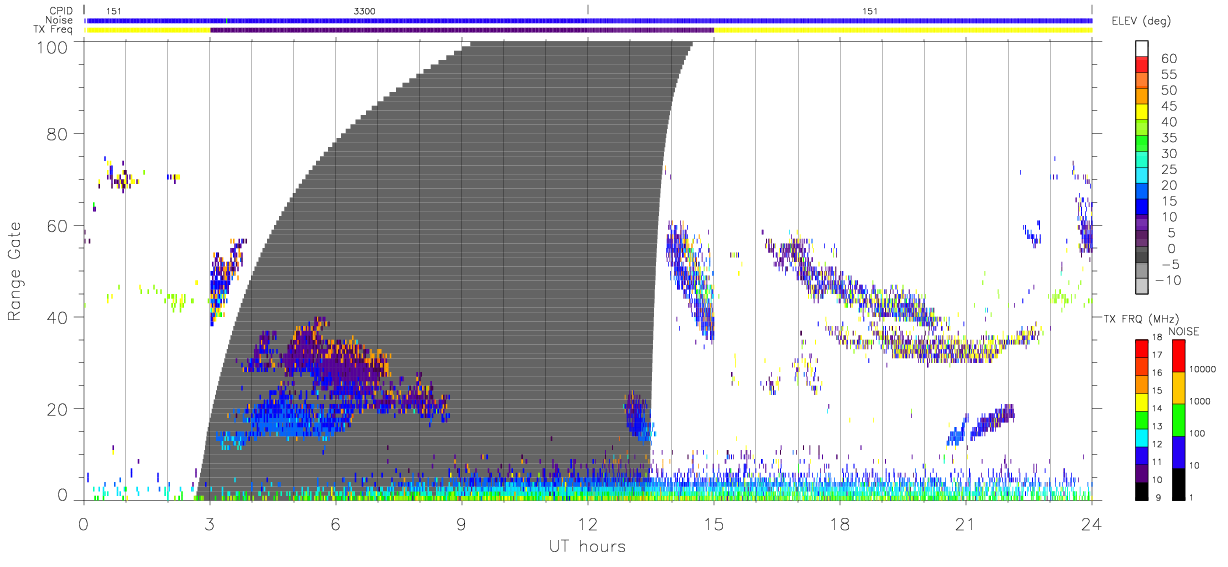The width and height of the screenshot is (1228, 567).
Task: Select the green segment of the TX FRQ colorbar
Action: 1142,420
